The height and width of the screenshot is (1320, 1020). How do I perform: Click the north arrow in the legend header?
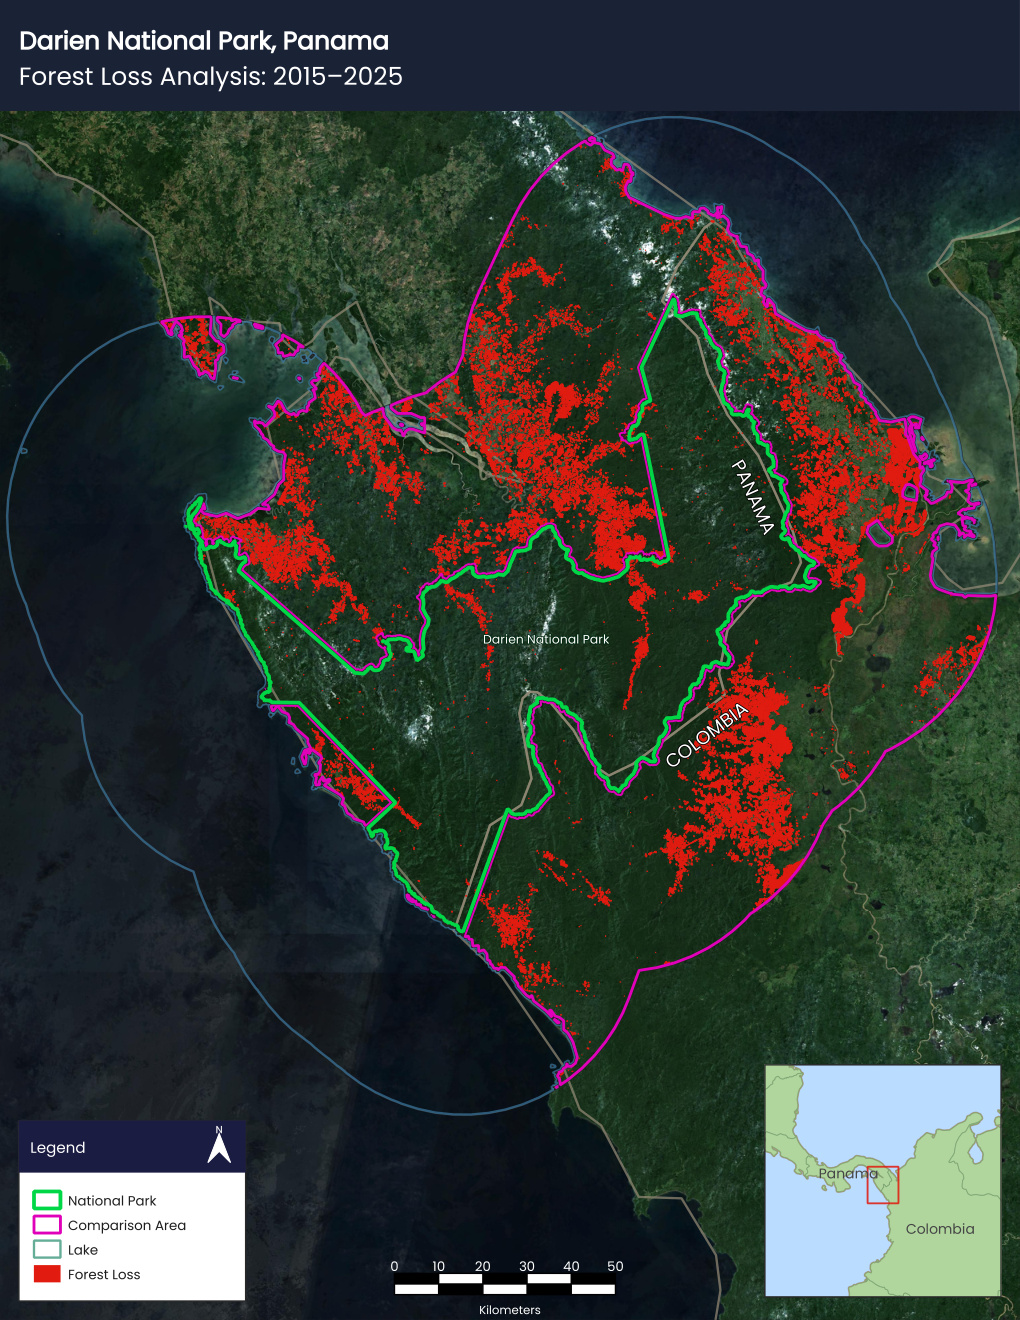219,1145
